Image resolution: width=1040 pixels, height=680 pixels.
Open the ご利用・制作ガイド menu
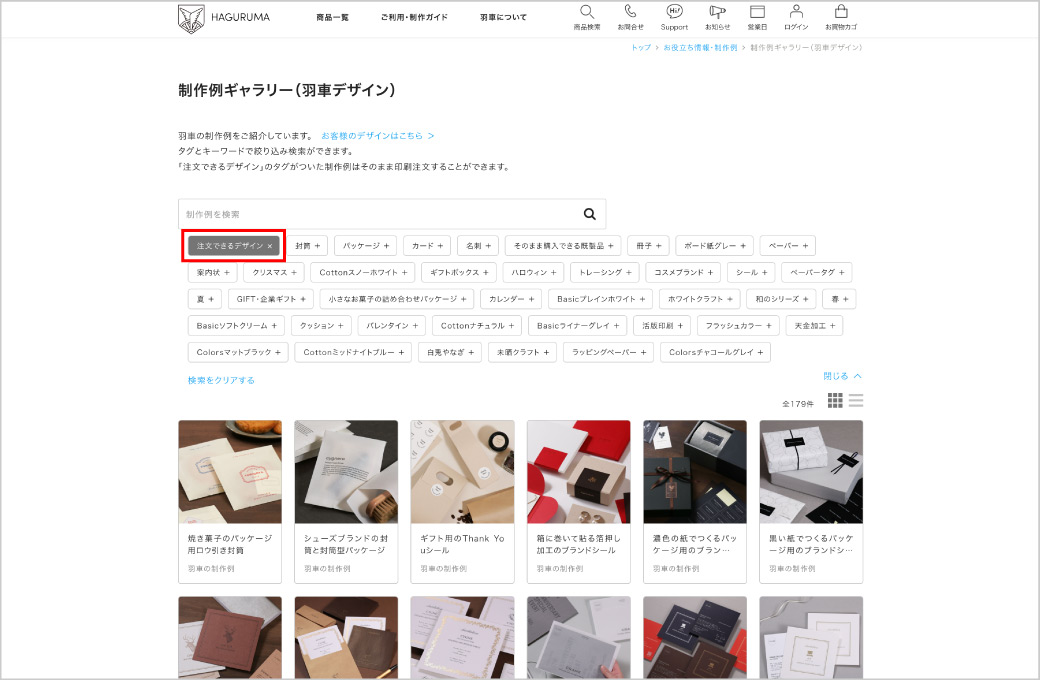(414, 18)
